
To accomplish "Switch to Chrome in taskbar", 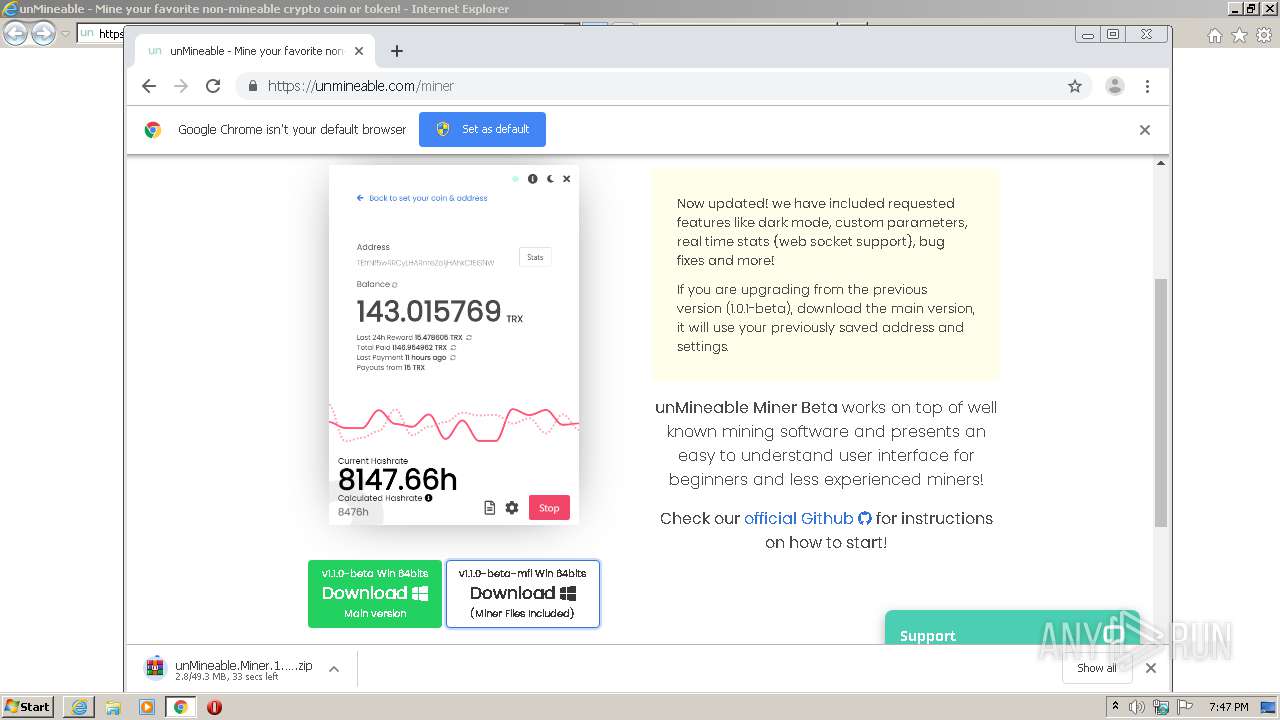I will click(x=181, y=707).
